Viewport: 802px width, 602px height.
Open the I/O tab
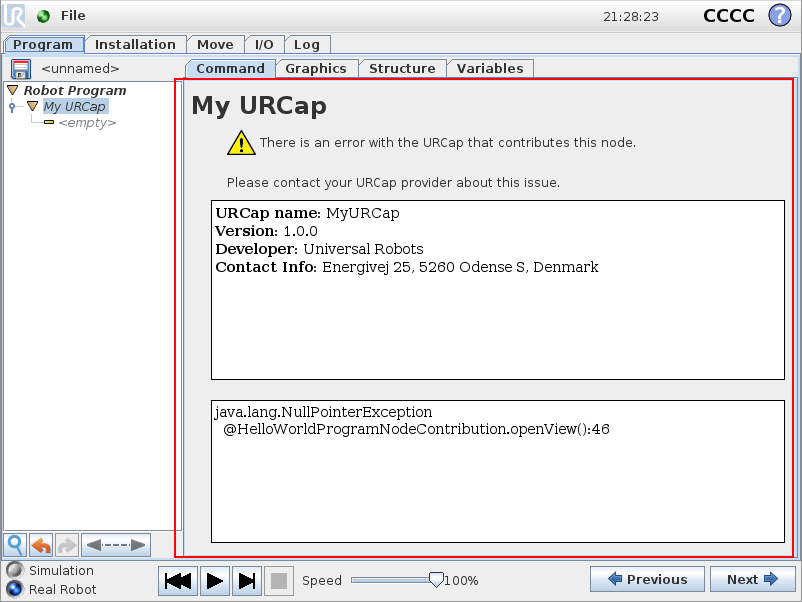pyautogui.click(x=264, y=44)
